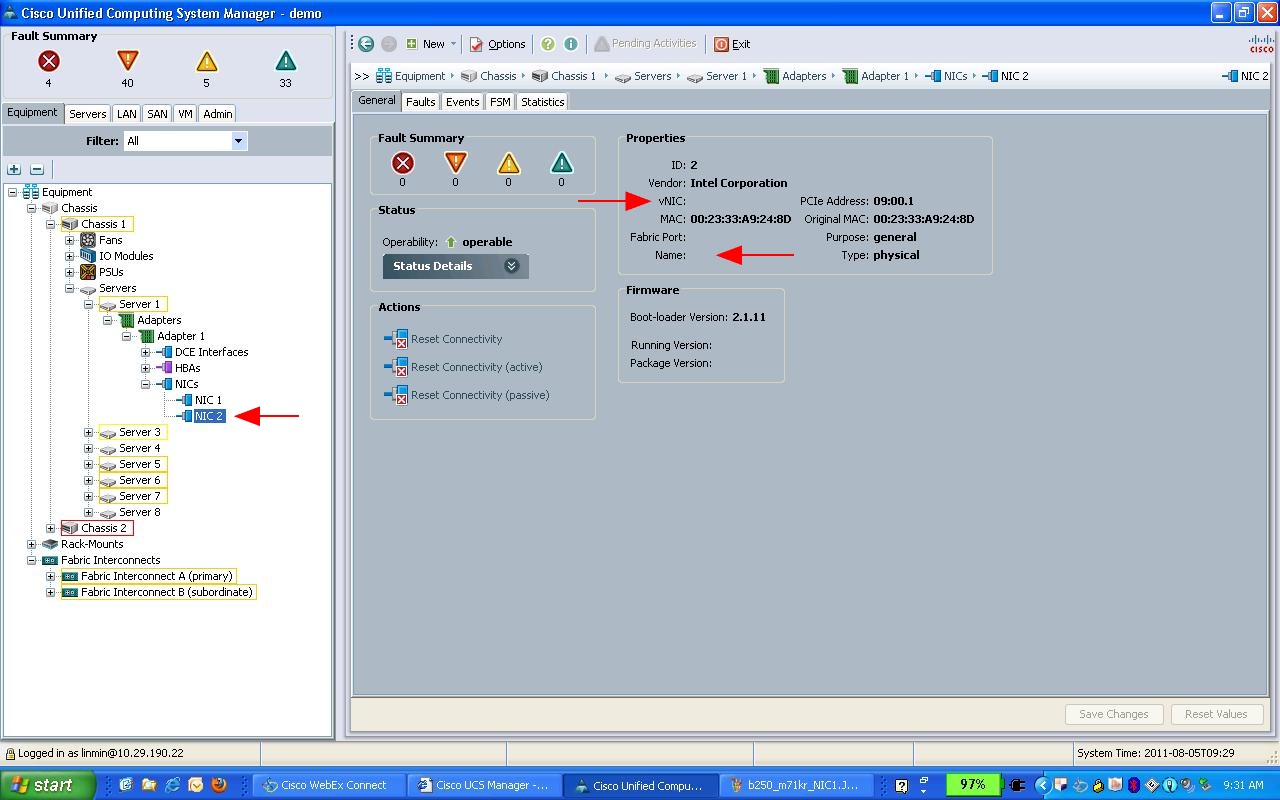Click the warning fault icon in NIC Fault Summary
The width and height of the screenshot is (1280, 800).
[561, 163]
